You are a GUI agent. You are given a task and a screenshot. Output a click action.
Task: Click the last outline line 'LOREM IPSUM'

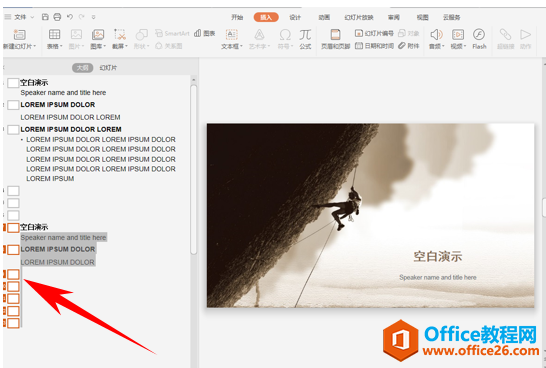[x=50, y=179]
